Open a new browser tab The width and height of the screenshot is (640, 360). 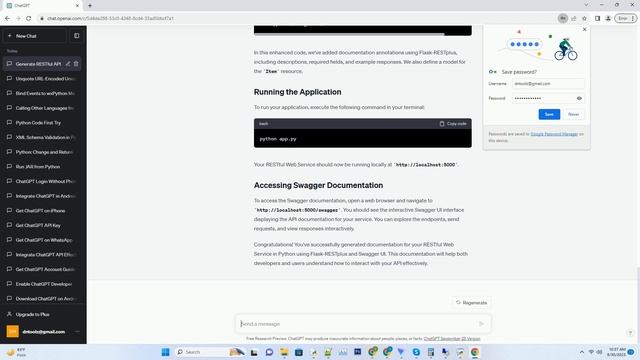tap(90, 6)
